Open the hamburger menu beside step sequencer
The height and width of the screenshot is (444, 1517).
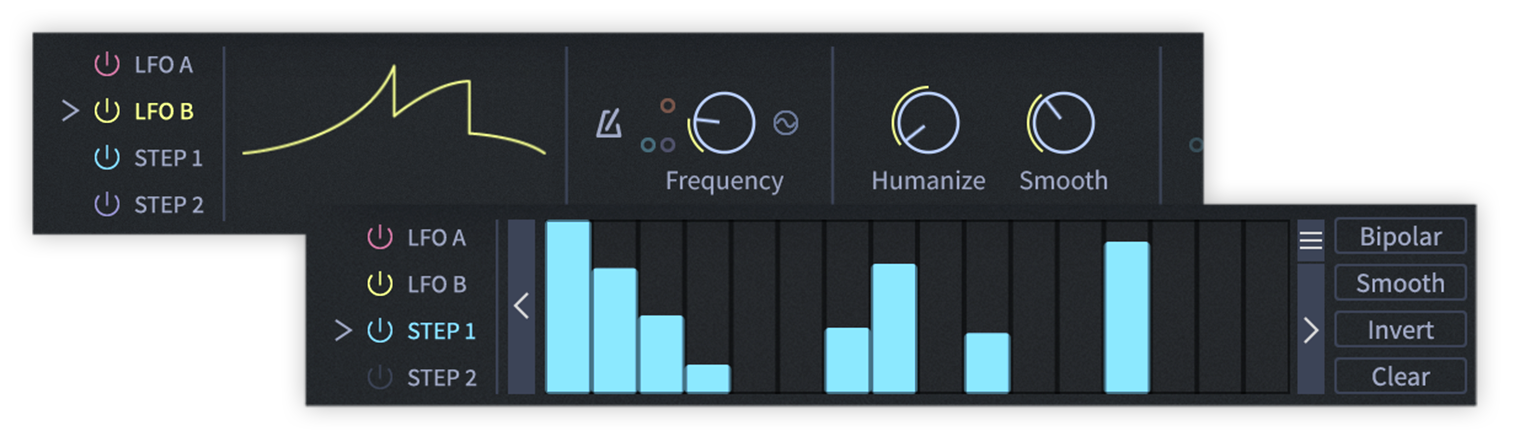1310,240
